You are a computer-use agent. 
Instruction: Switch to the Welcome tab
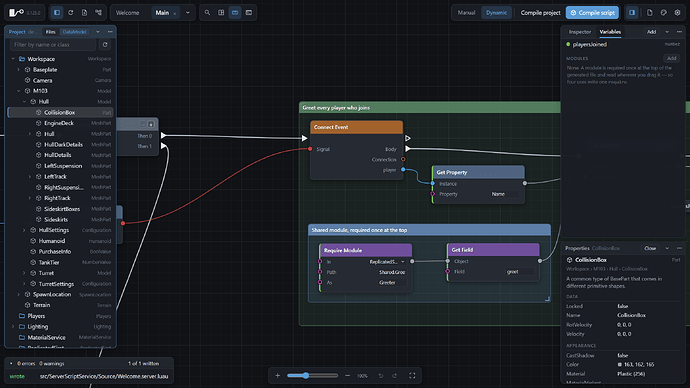(127, 13)
